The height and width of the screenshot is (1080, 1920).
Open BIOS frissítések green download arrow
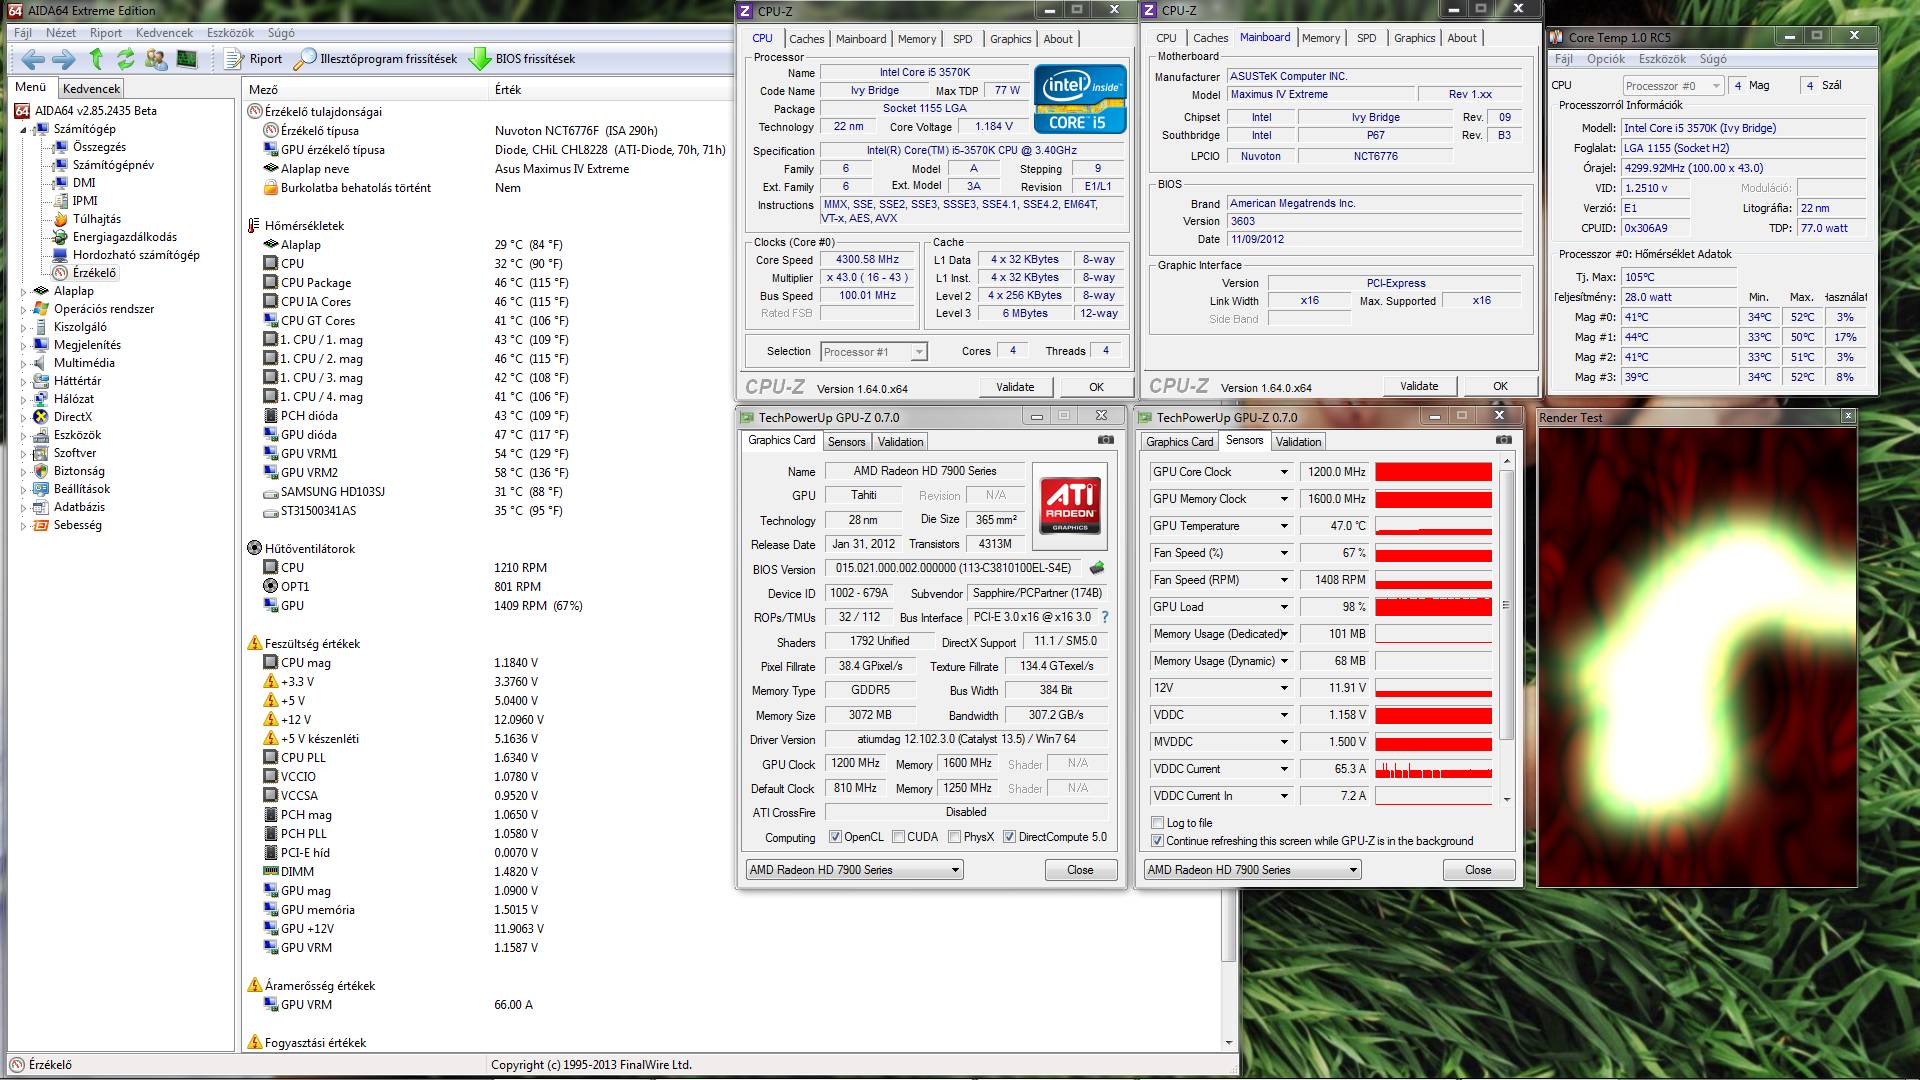[522, 59]
